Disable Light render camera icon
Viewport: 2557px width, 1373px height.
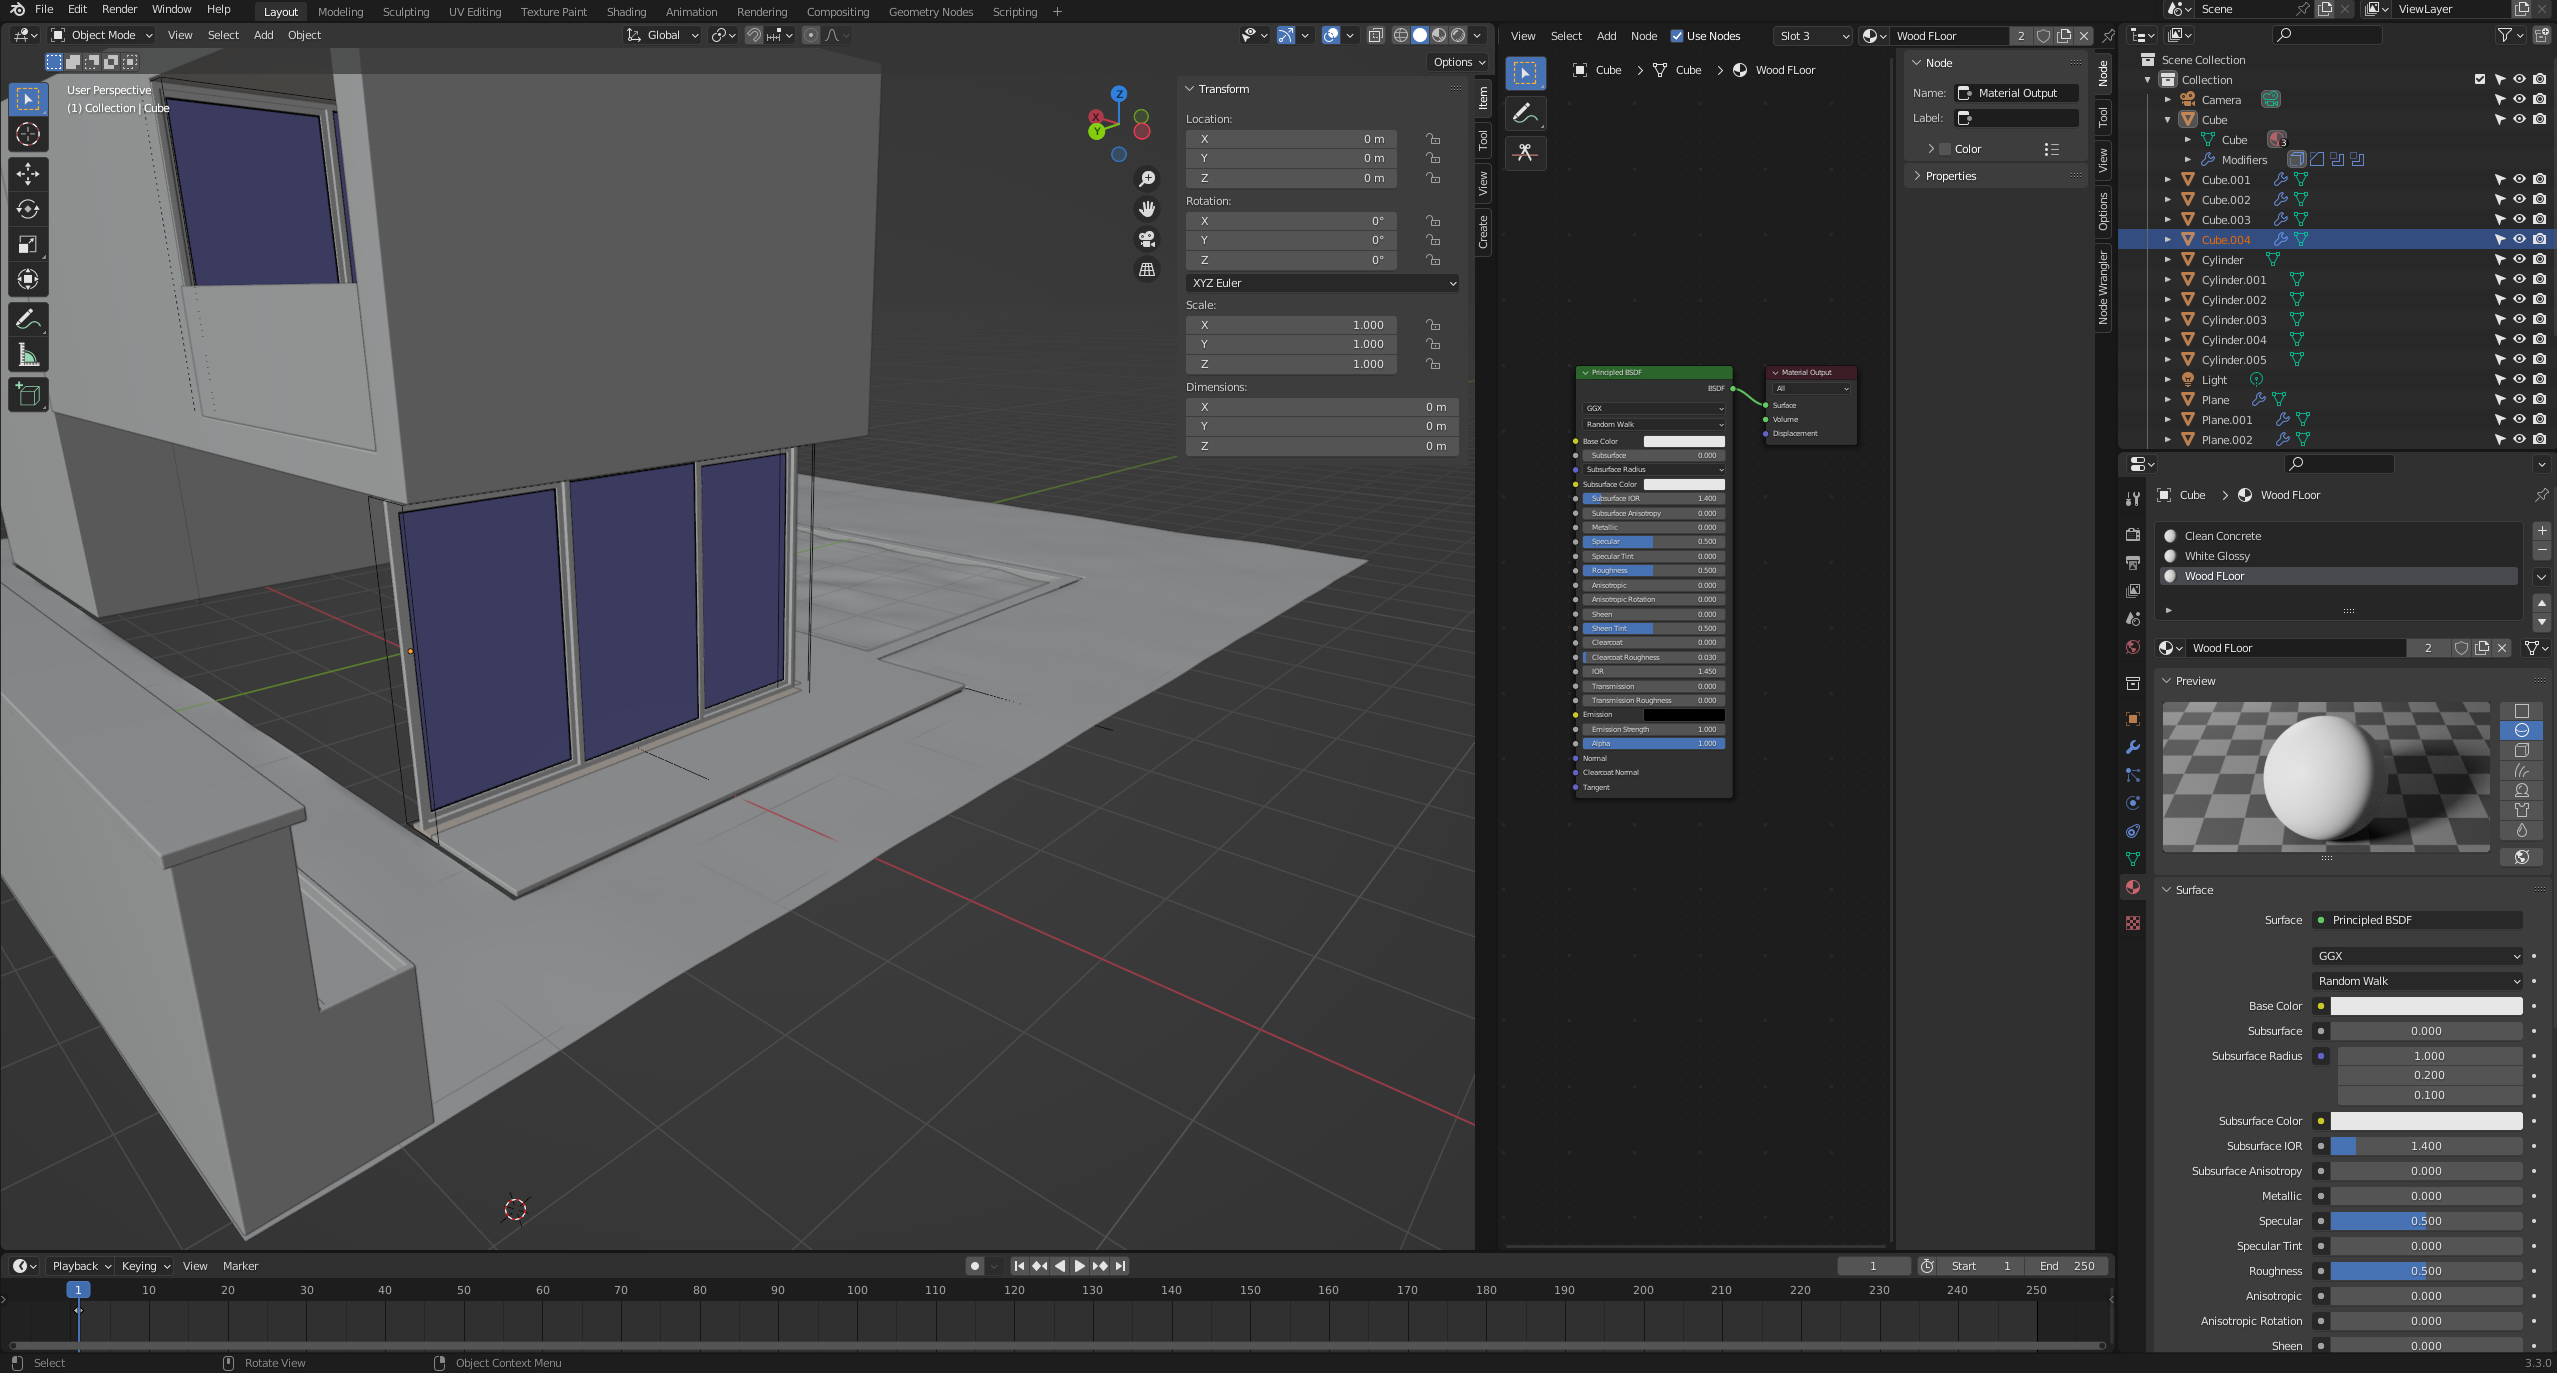2539,379
